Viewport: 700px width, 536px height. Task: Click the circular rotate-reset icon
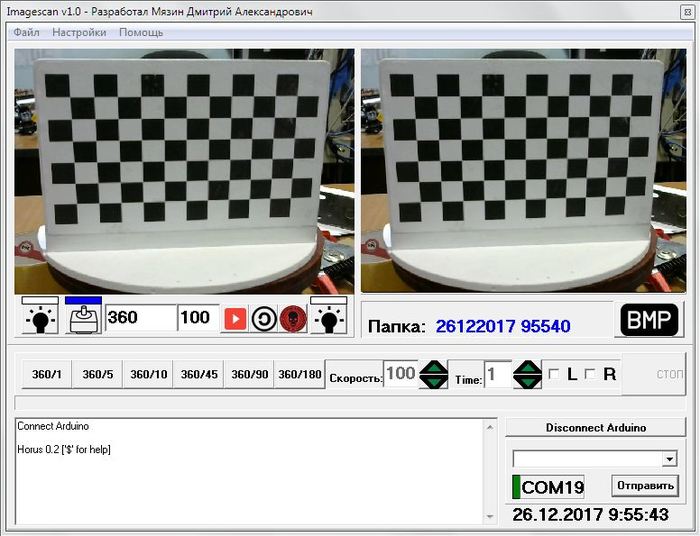264,318
